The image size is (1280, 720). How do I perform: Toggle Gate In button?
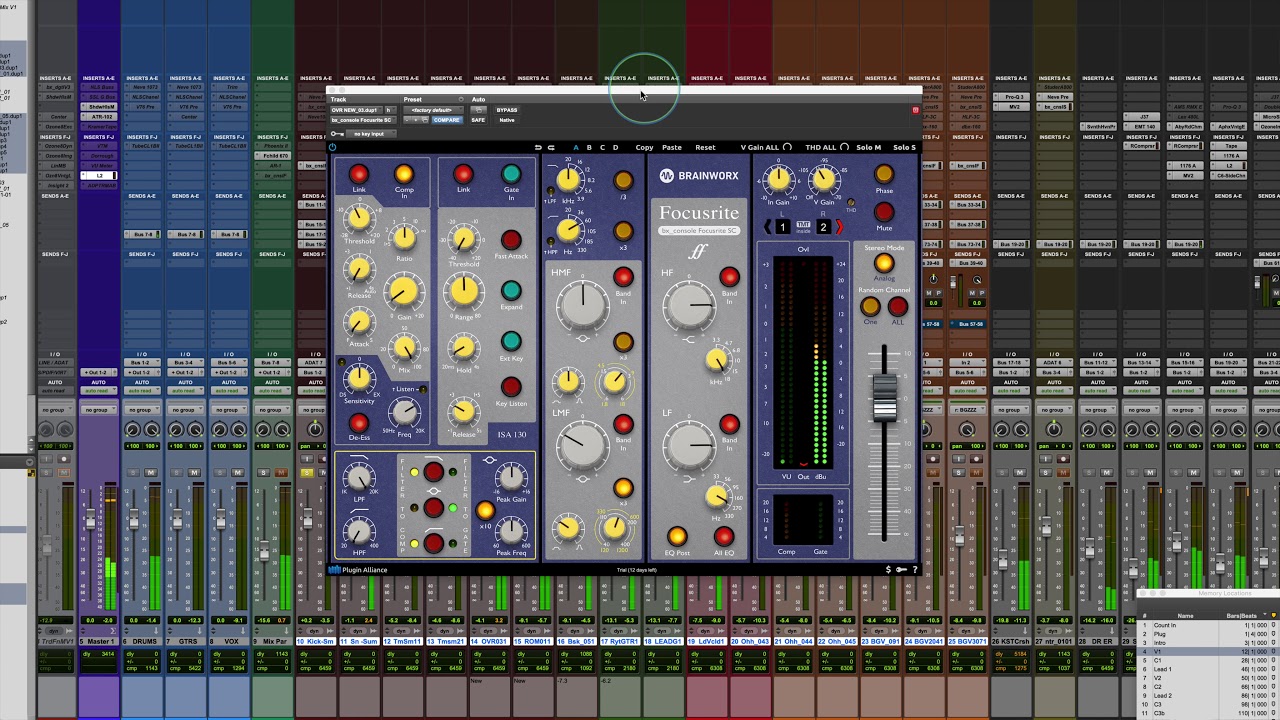[511, 175]
